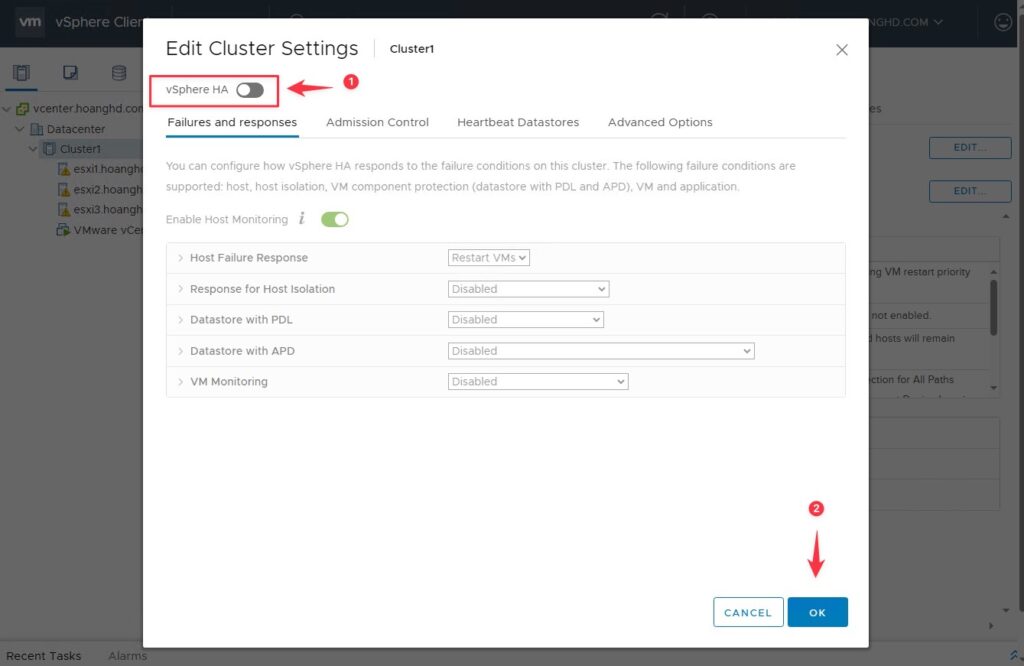The image size is (1024, 666).
Task: Click the upper EDIT button behind dialog
Action: (970, 148)
